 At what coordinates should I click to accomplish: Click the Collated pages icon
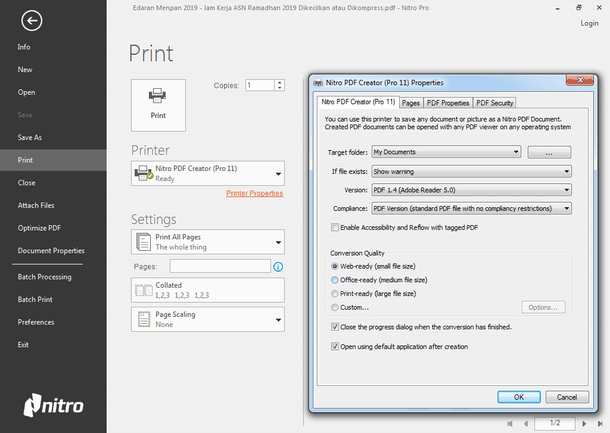point(144,290)
